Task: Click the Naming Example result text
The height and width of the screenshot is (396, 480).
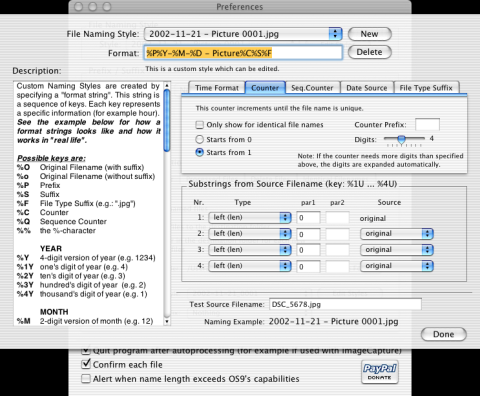Action: (x=334, y=322)
